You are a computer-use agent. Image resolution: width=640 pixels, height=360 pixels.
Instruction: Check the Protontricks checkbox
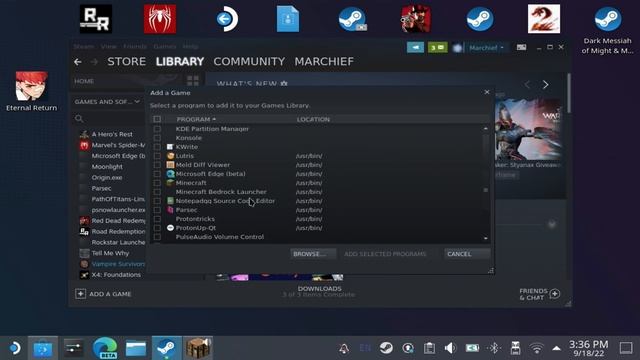[157, 219]
